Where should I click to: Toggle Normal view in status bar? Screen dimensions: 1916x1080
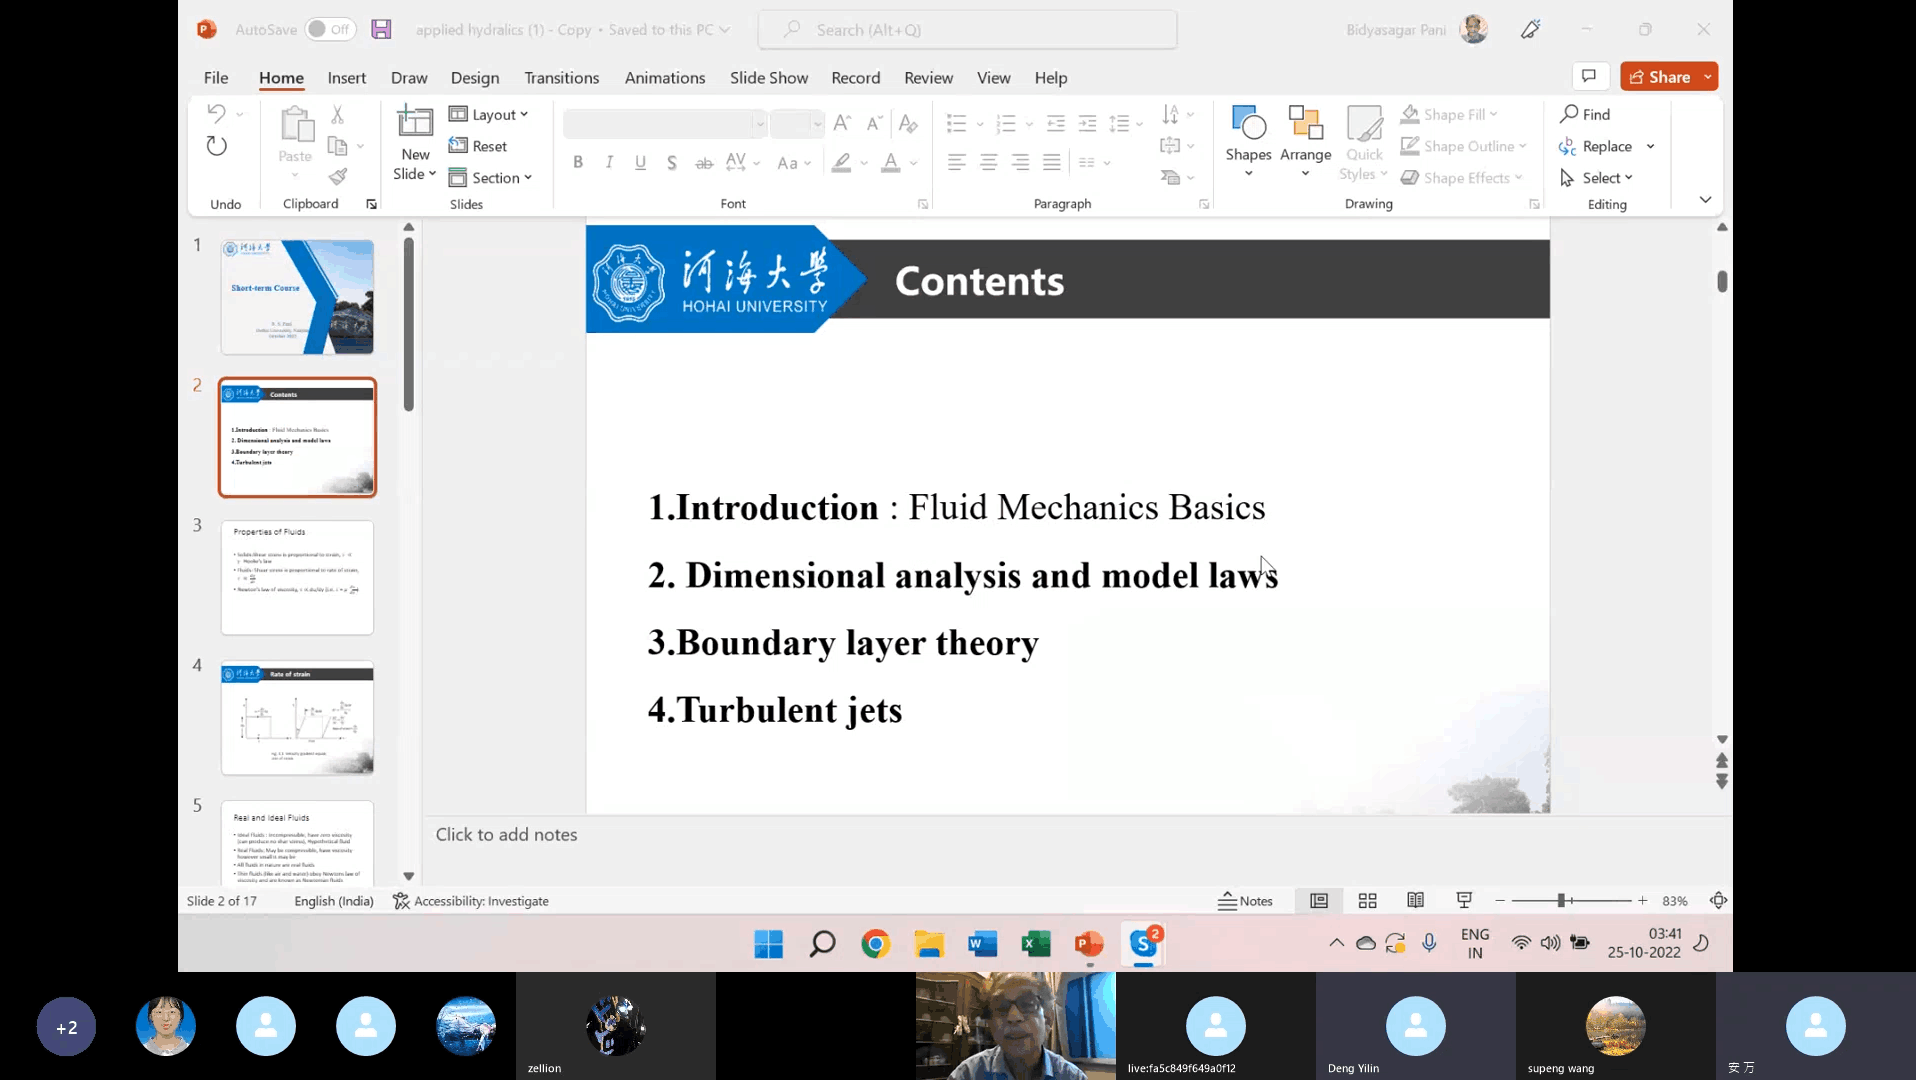point(1319,901)
